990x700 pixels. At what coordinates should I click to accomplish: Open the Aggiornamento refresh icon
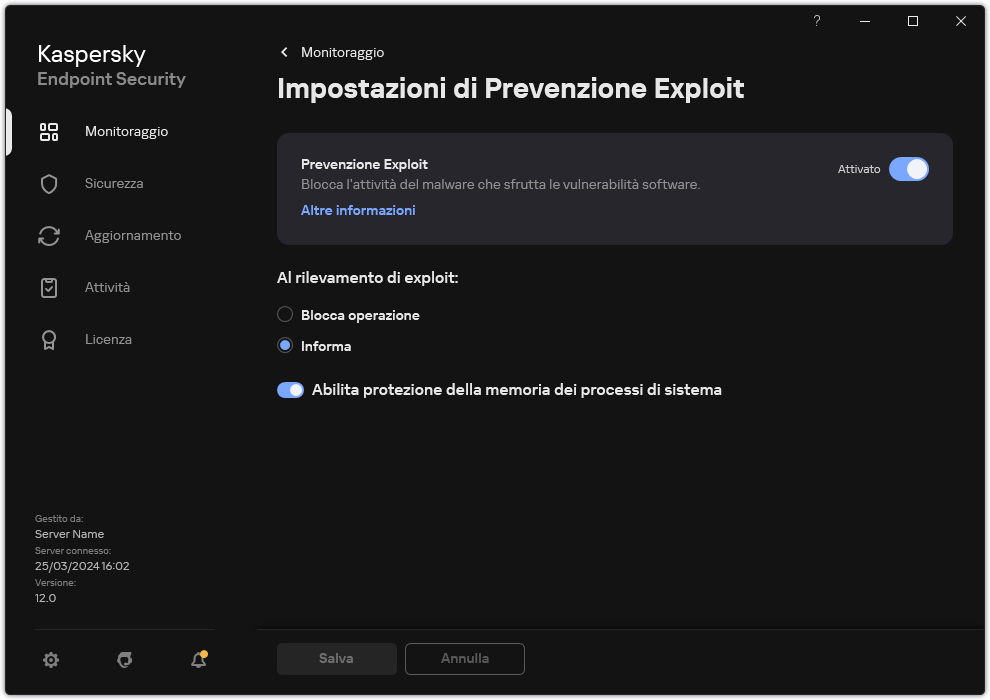(x=48, y=235)
